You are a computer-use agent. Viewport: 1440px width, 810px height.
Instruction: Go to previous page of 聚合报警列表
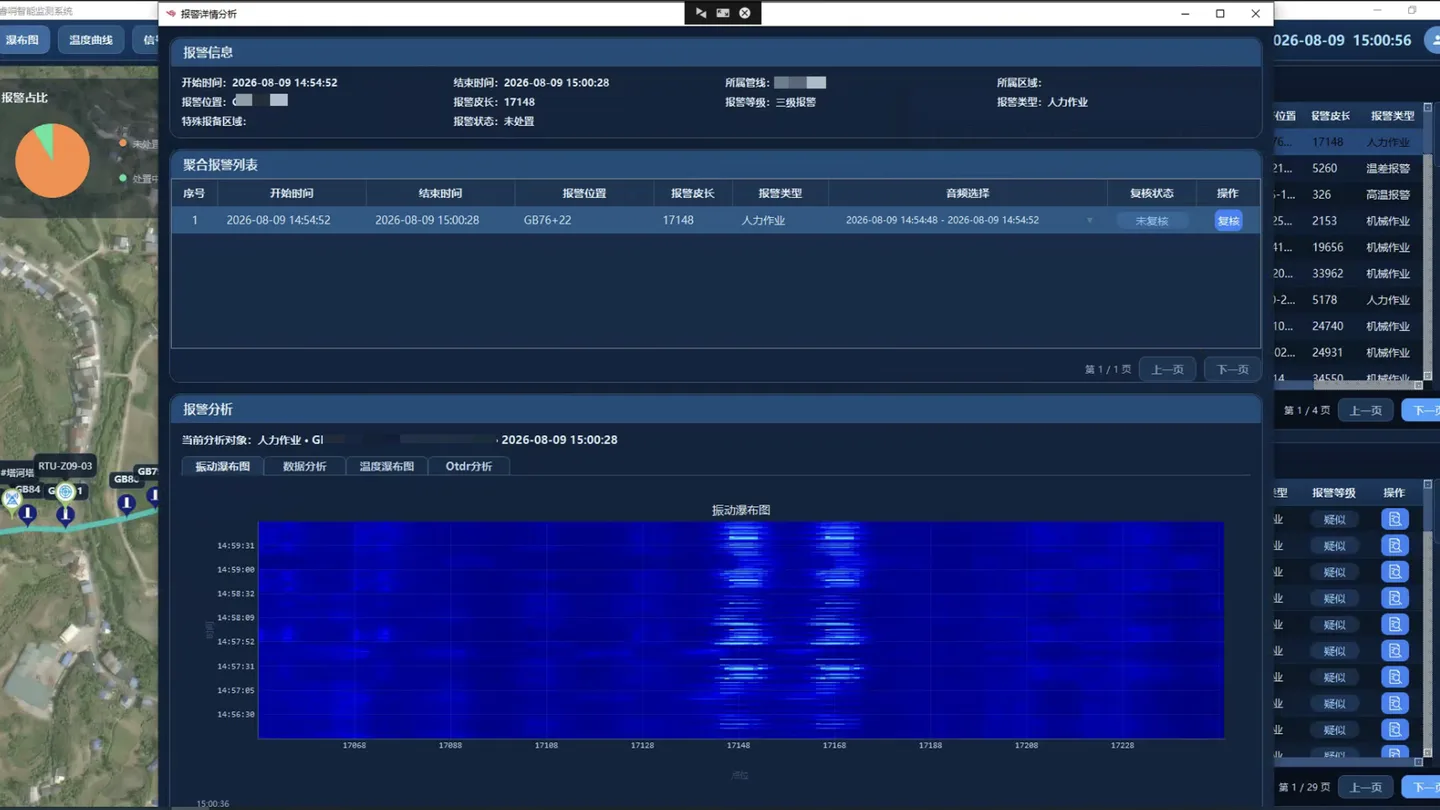coord(1167,369)
